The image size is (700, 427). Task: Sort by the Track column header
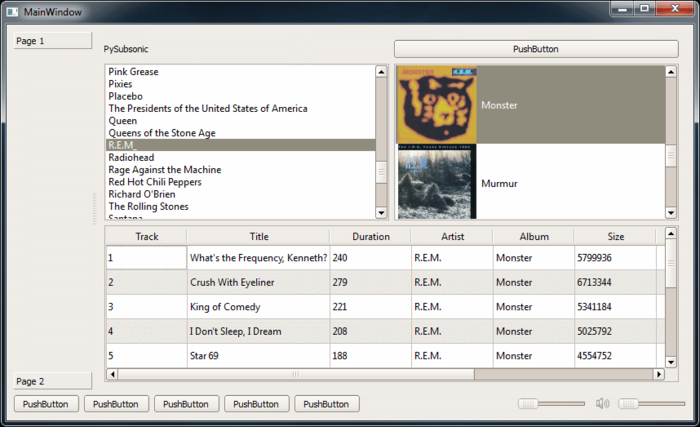(147, 236)
